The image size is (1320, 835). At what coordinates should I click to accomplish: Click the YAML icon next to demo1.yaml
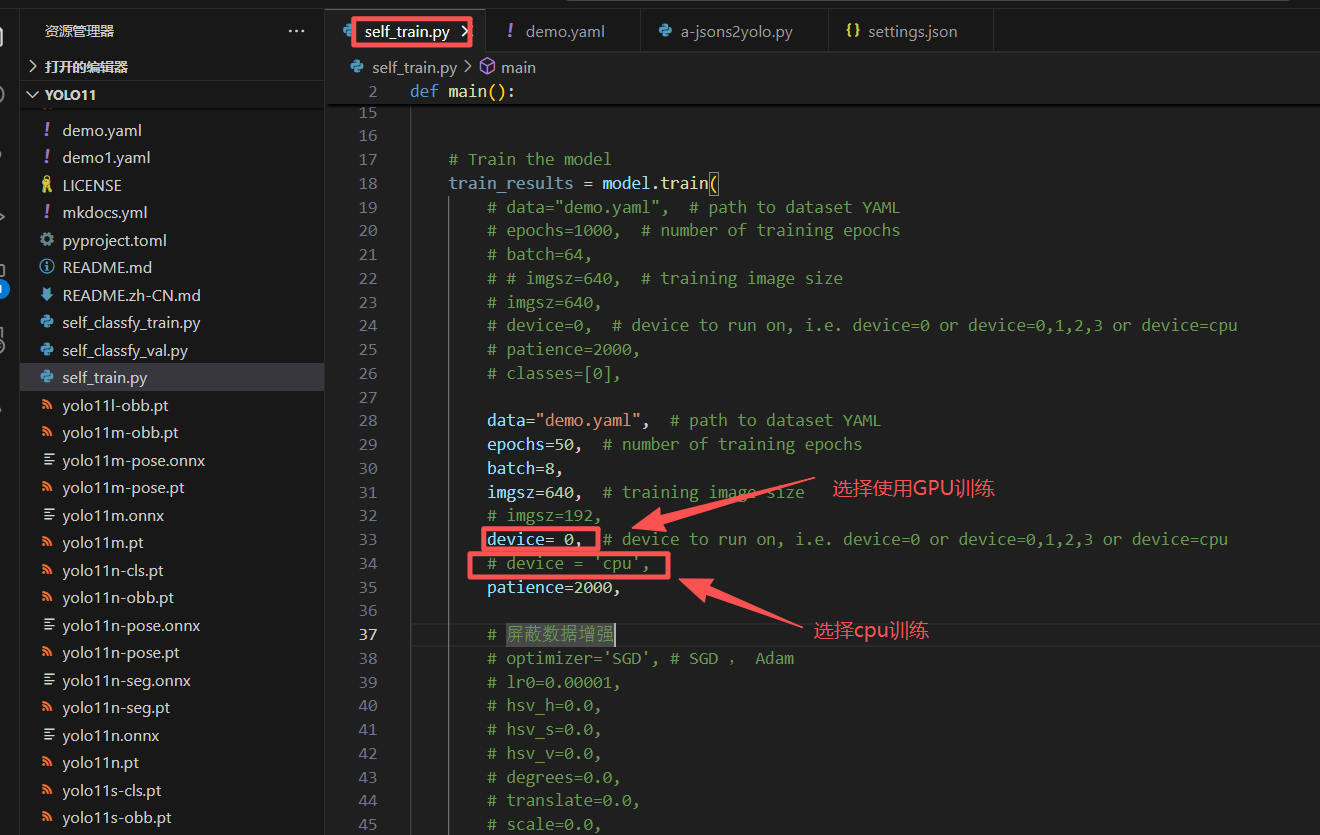[x=46, y=157]
